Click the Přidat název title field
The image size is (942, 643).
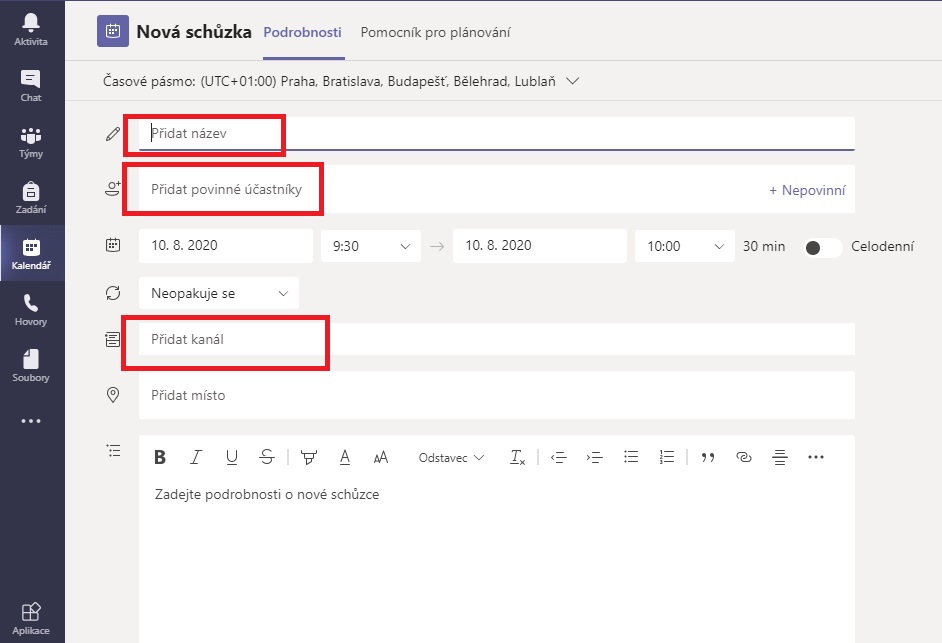pos(495,133)
